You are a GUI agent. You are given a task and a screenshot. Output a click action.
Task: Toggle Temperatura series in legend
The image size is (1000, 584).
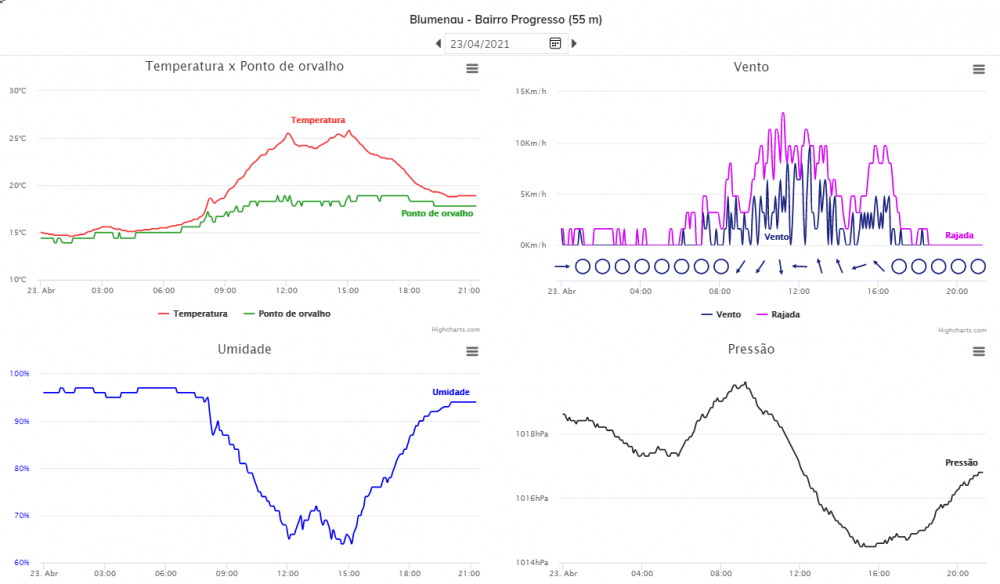[193, 314]
